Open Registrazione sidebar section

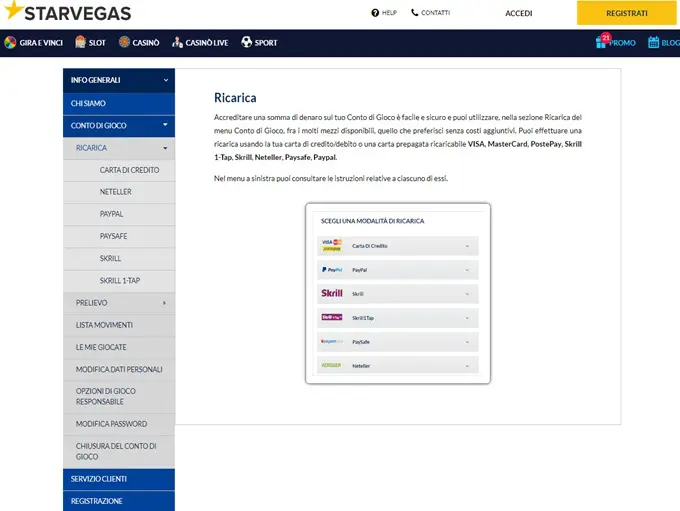(119, 501)
